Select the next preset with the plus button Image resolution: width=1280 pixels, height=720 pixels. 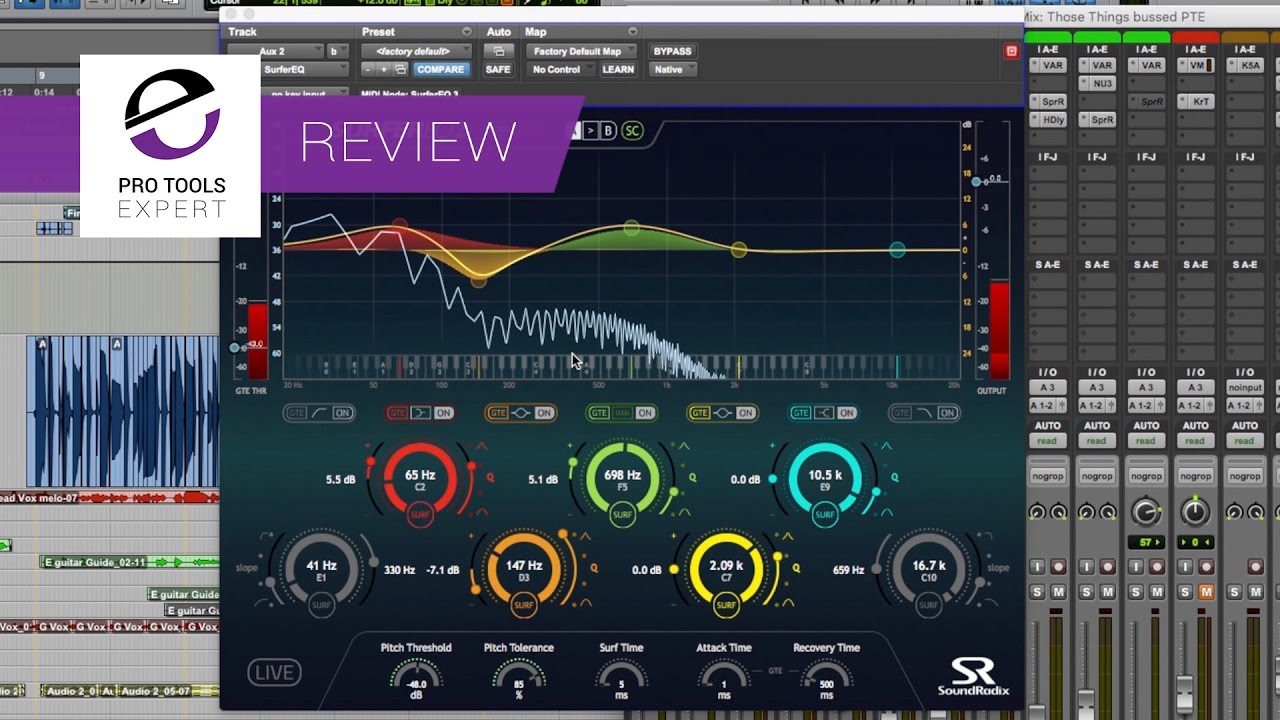pos(384,70)
